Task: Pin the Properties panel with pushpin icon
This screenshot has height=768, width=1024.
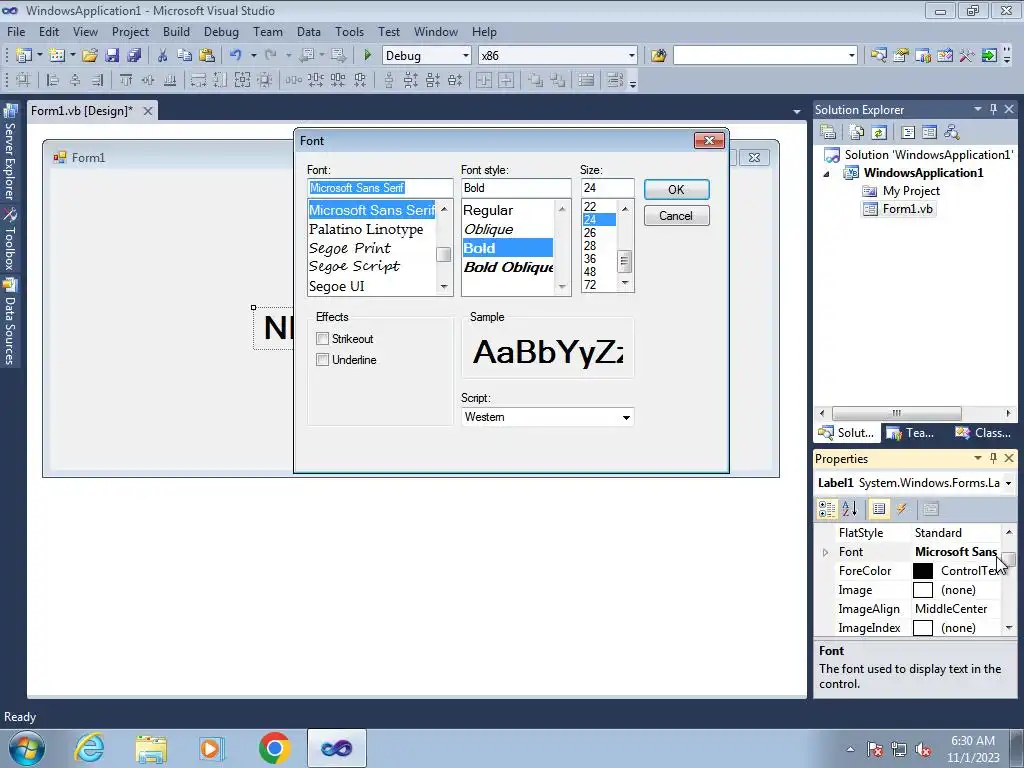Action: click(x=993, y=458)
